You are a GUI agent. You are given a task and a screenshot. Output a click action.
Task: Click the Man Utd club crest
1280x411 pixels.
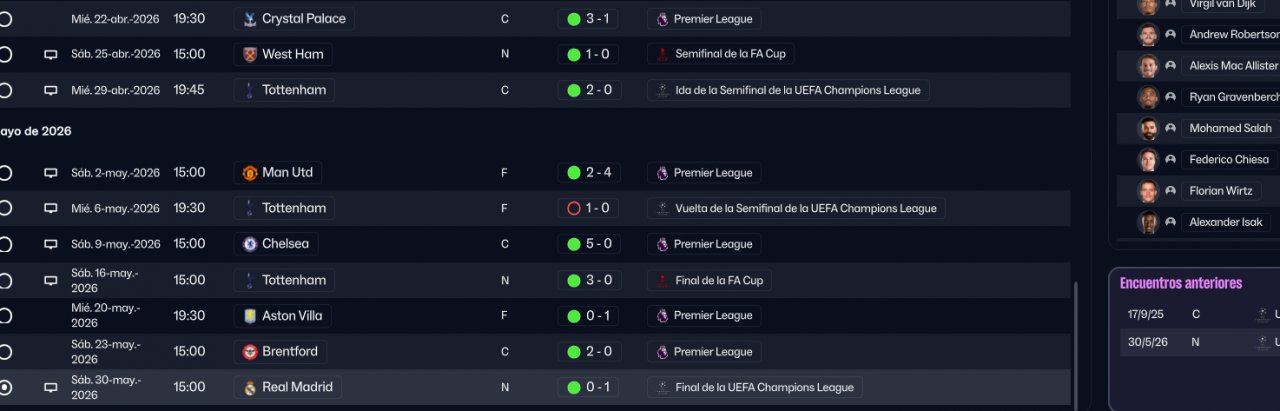[250, 173]
